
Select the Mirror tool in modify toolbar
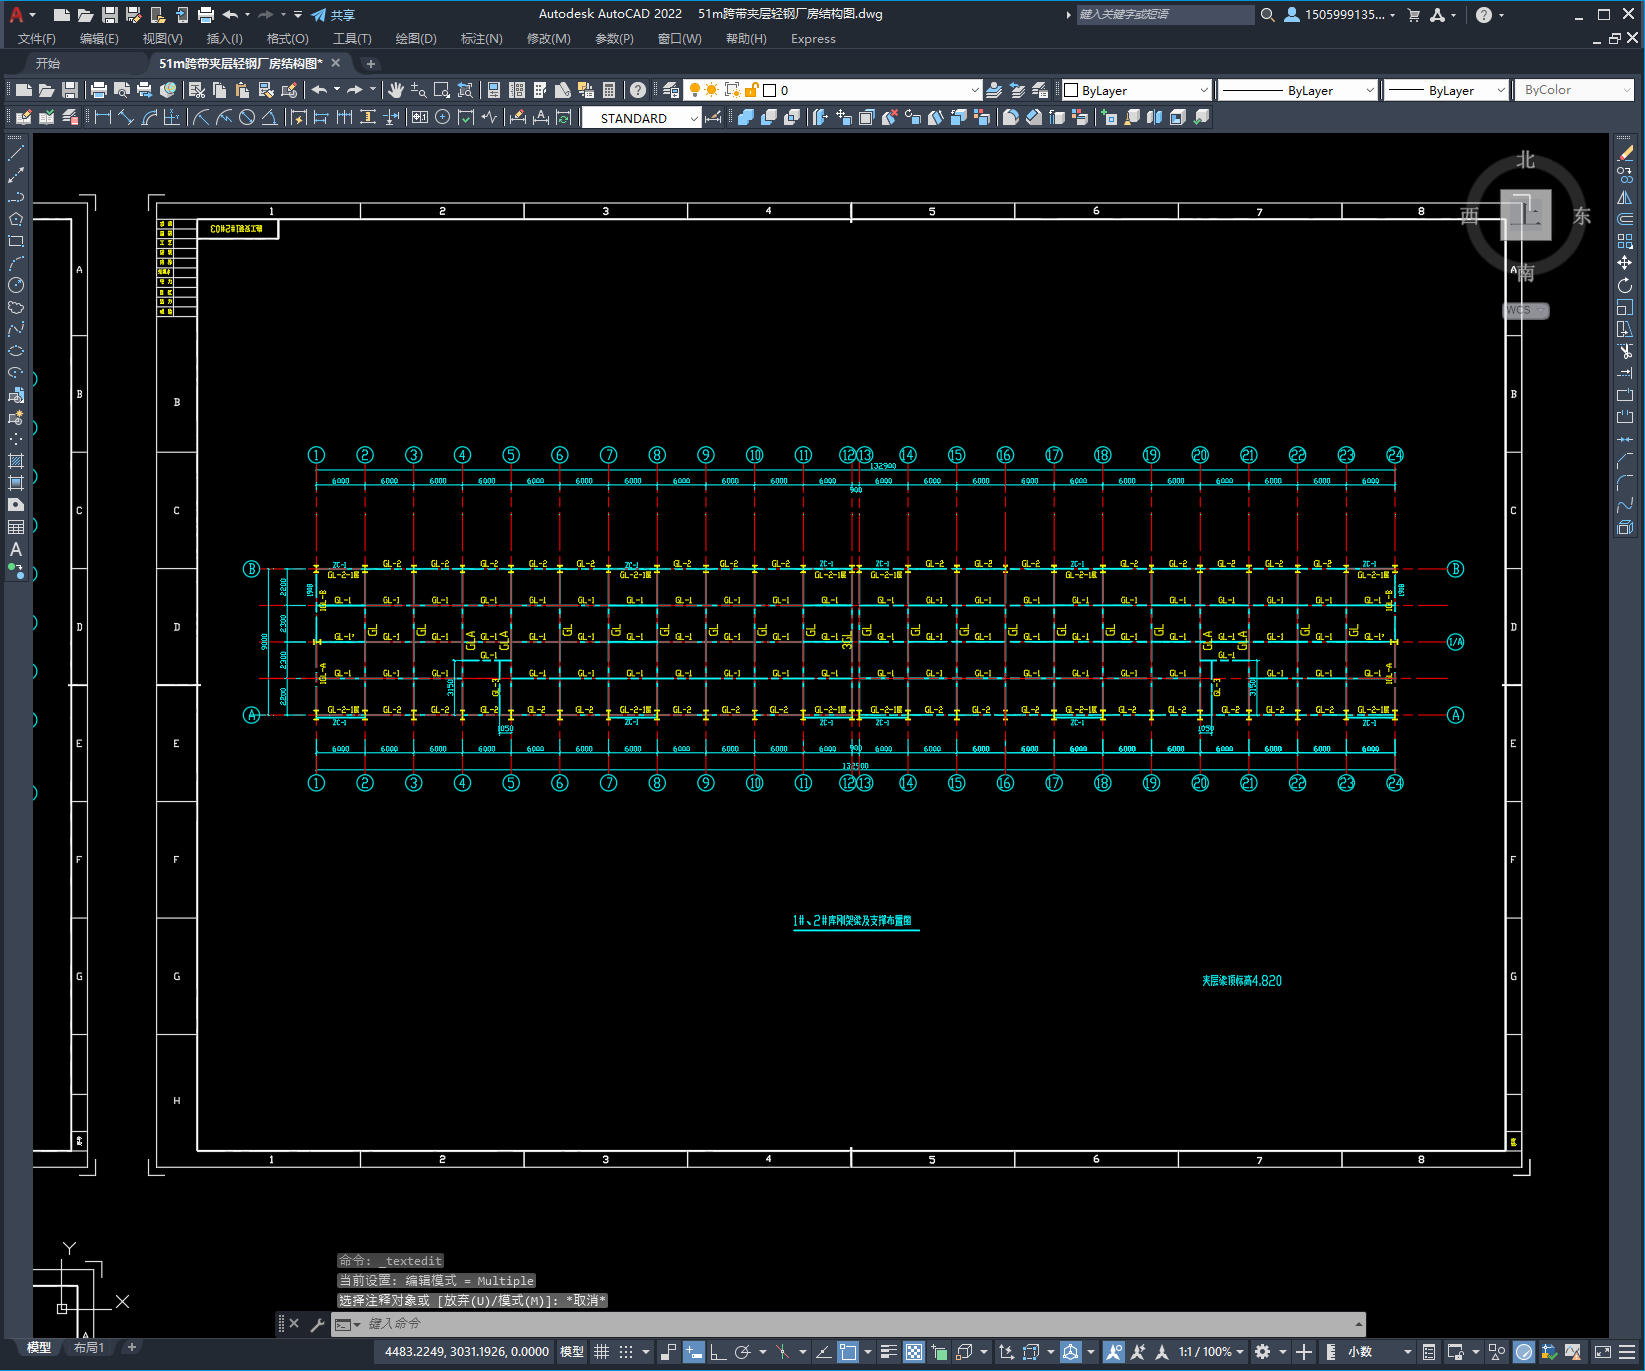click(x=1625, y=197)
